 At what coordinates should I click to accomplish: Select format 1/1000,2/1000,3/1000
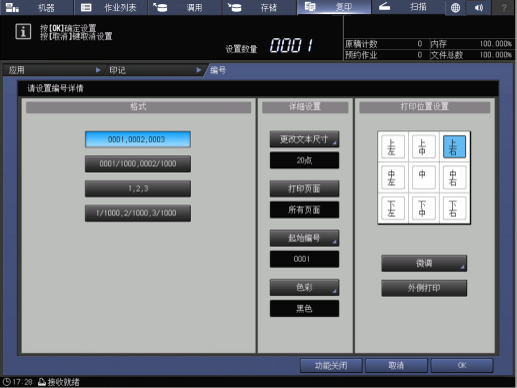point(138,213)
